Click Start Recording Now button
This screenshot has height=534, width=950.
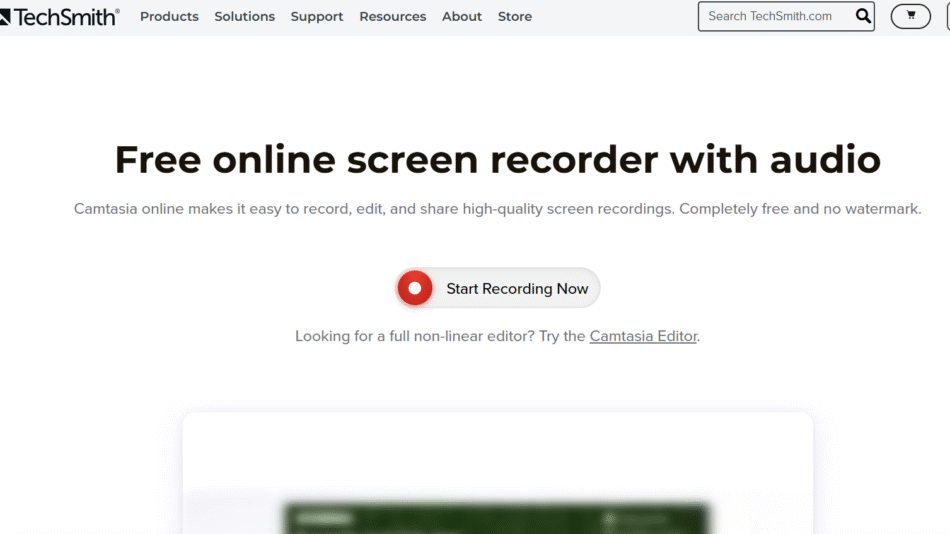[x=498, y=288]
